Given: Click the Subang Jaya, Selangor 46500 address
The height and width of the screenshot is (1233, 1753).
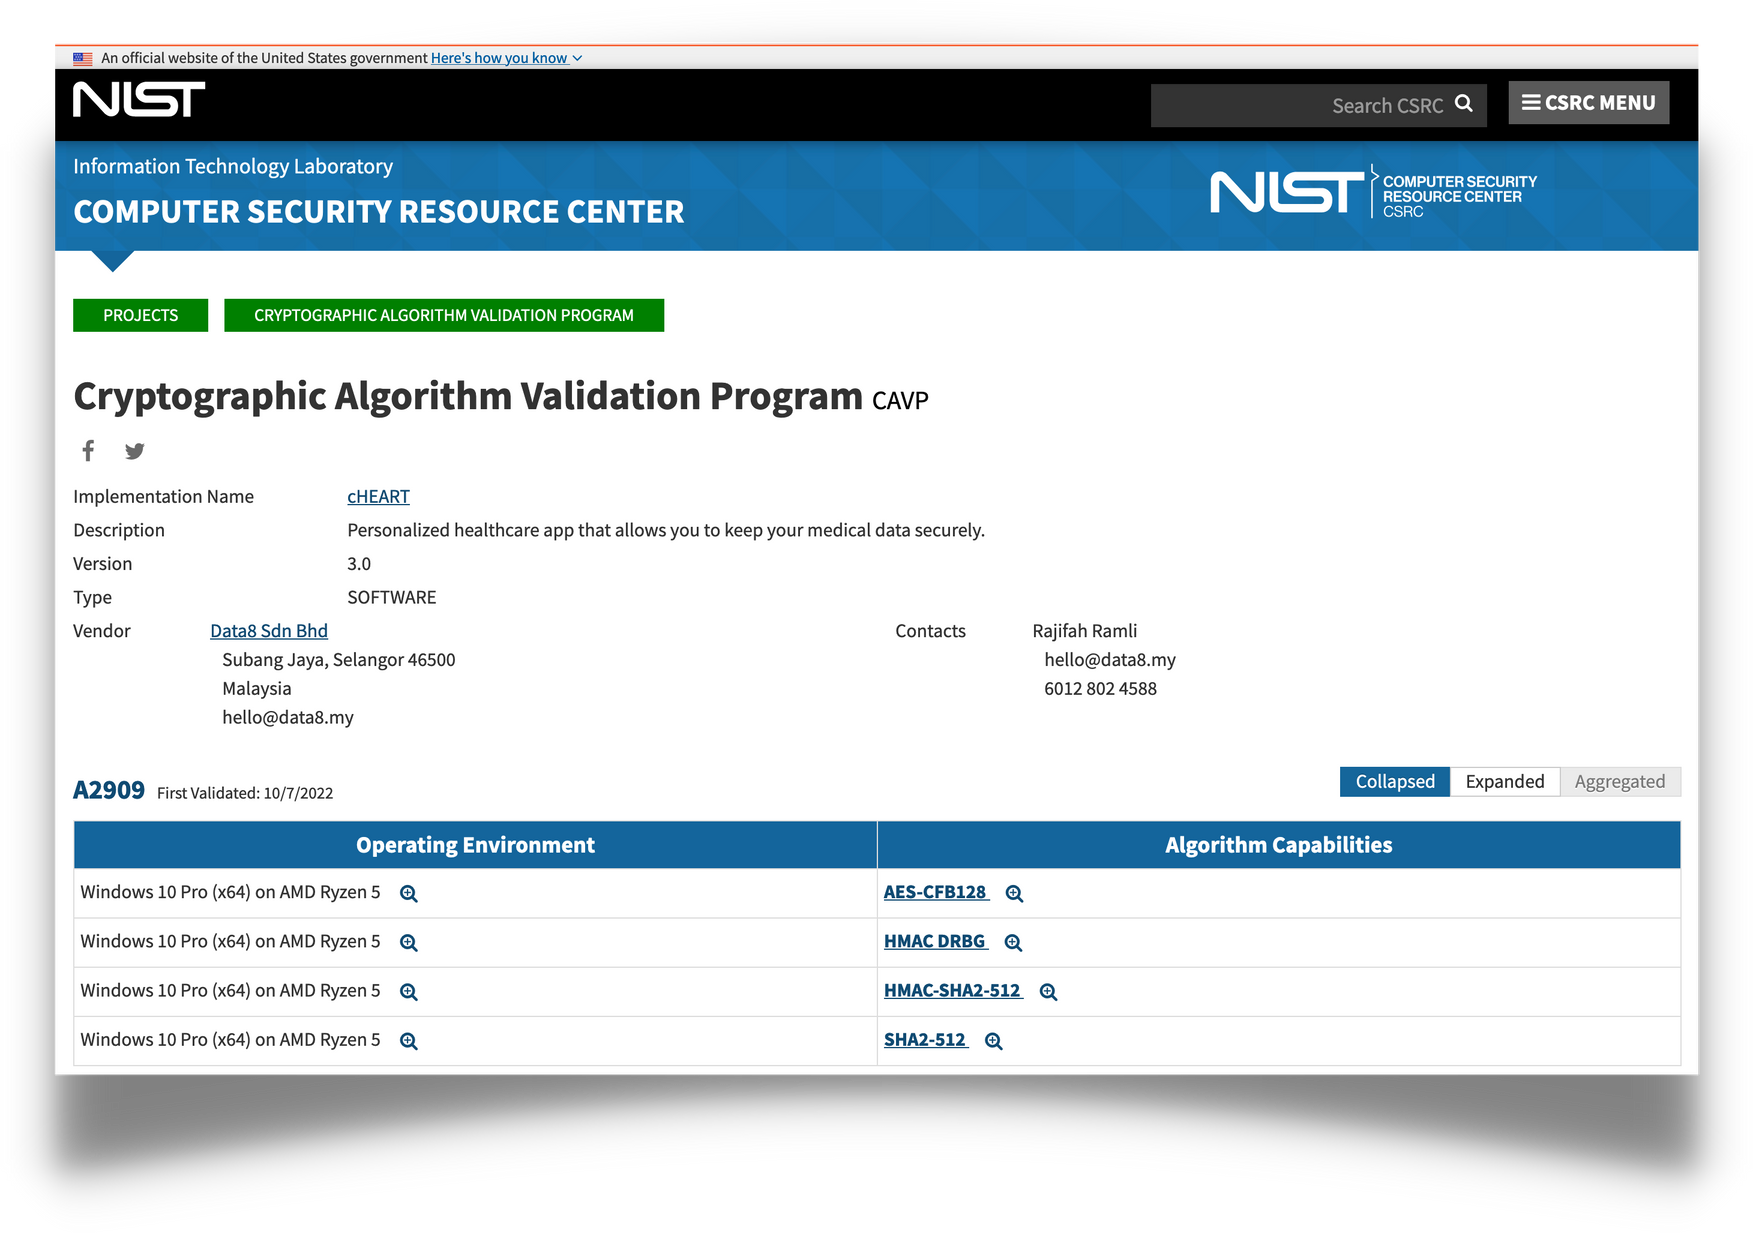Looking at the screenshot, I should pyautogui.click(x=339, y=660).
